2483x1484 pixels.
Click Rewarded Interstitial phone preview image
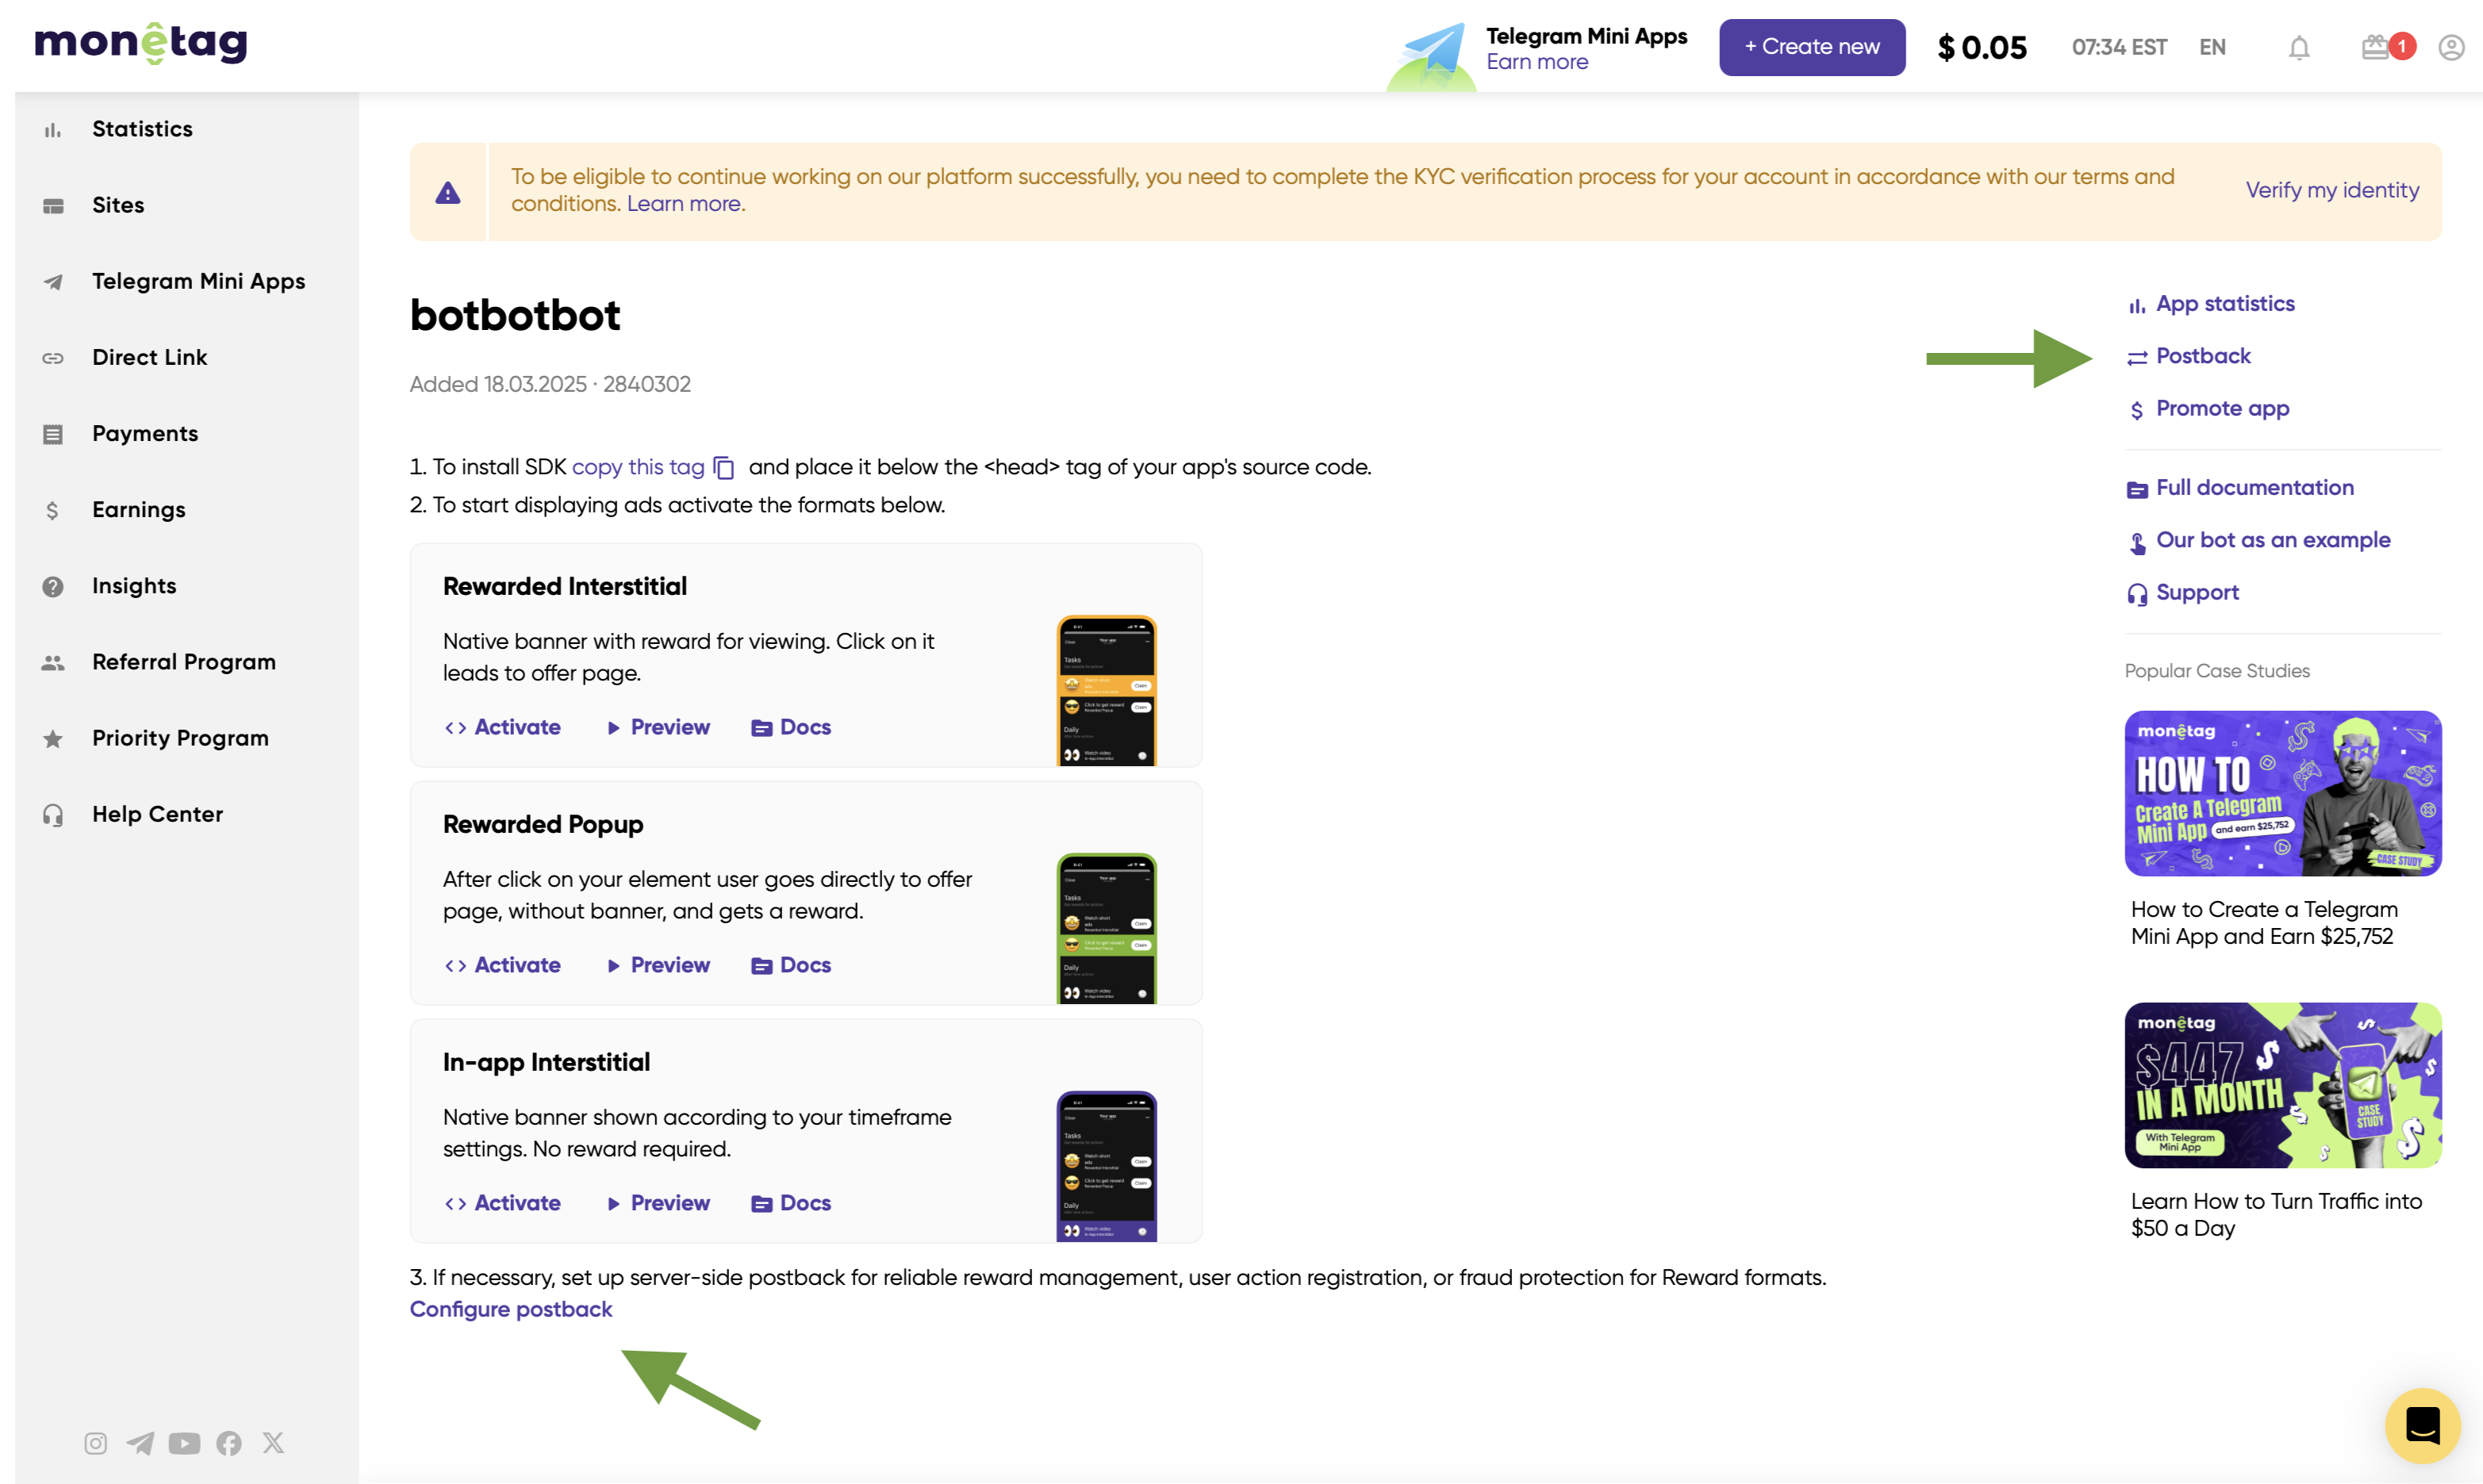[1106, 691]
